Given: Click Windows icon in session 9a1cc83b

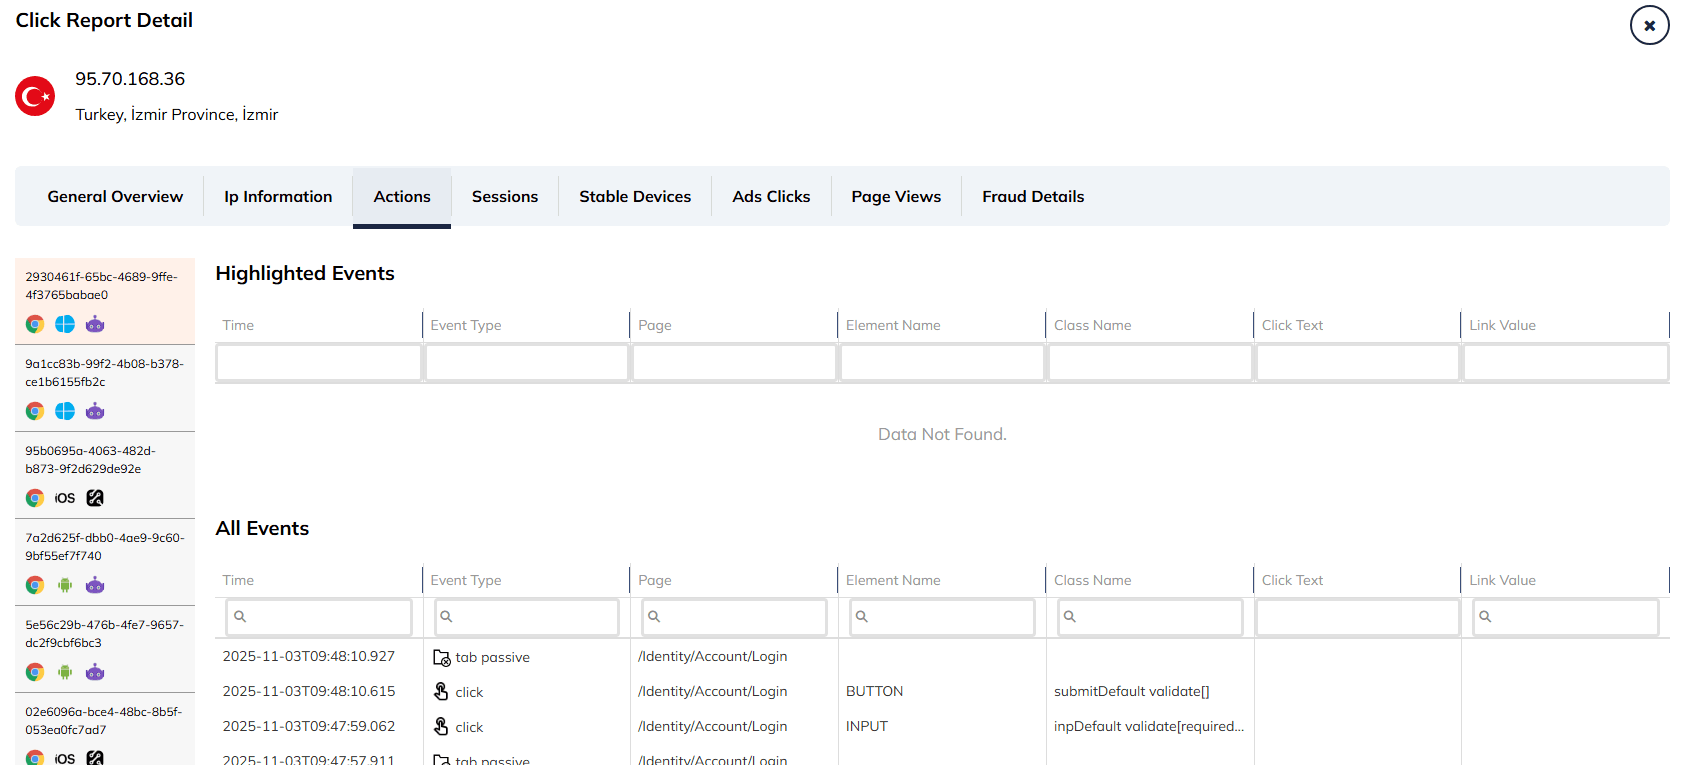Looking at the screenshot, I should tap(65, 411).
